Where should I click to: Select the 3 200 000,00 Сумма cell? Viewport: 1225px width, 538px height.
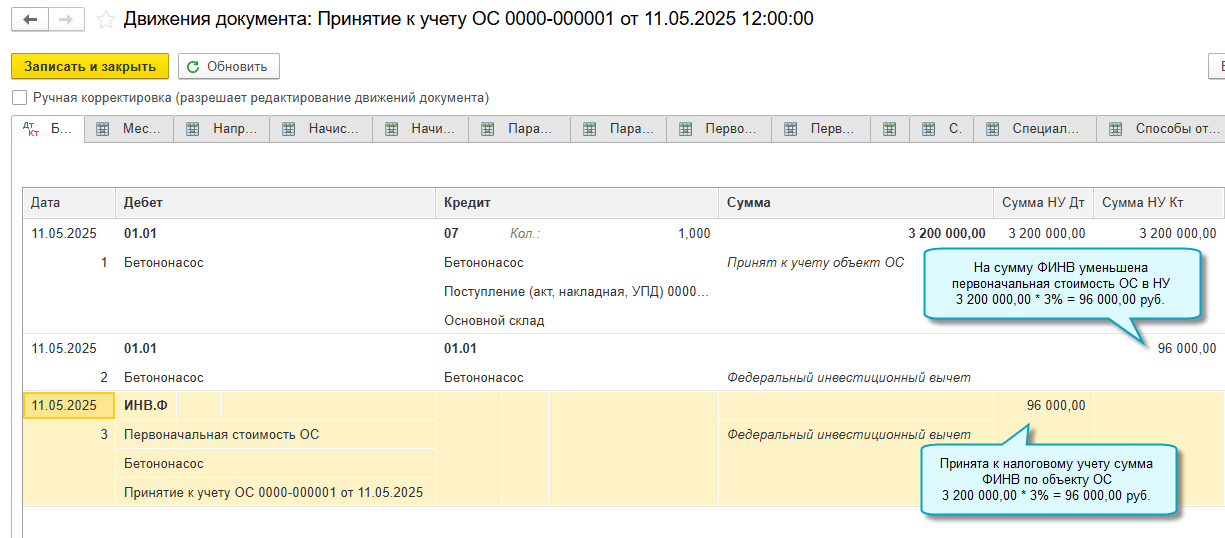coord(946,234)
